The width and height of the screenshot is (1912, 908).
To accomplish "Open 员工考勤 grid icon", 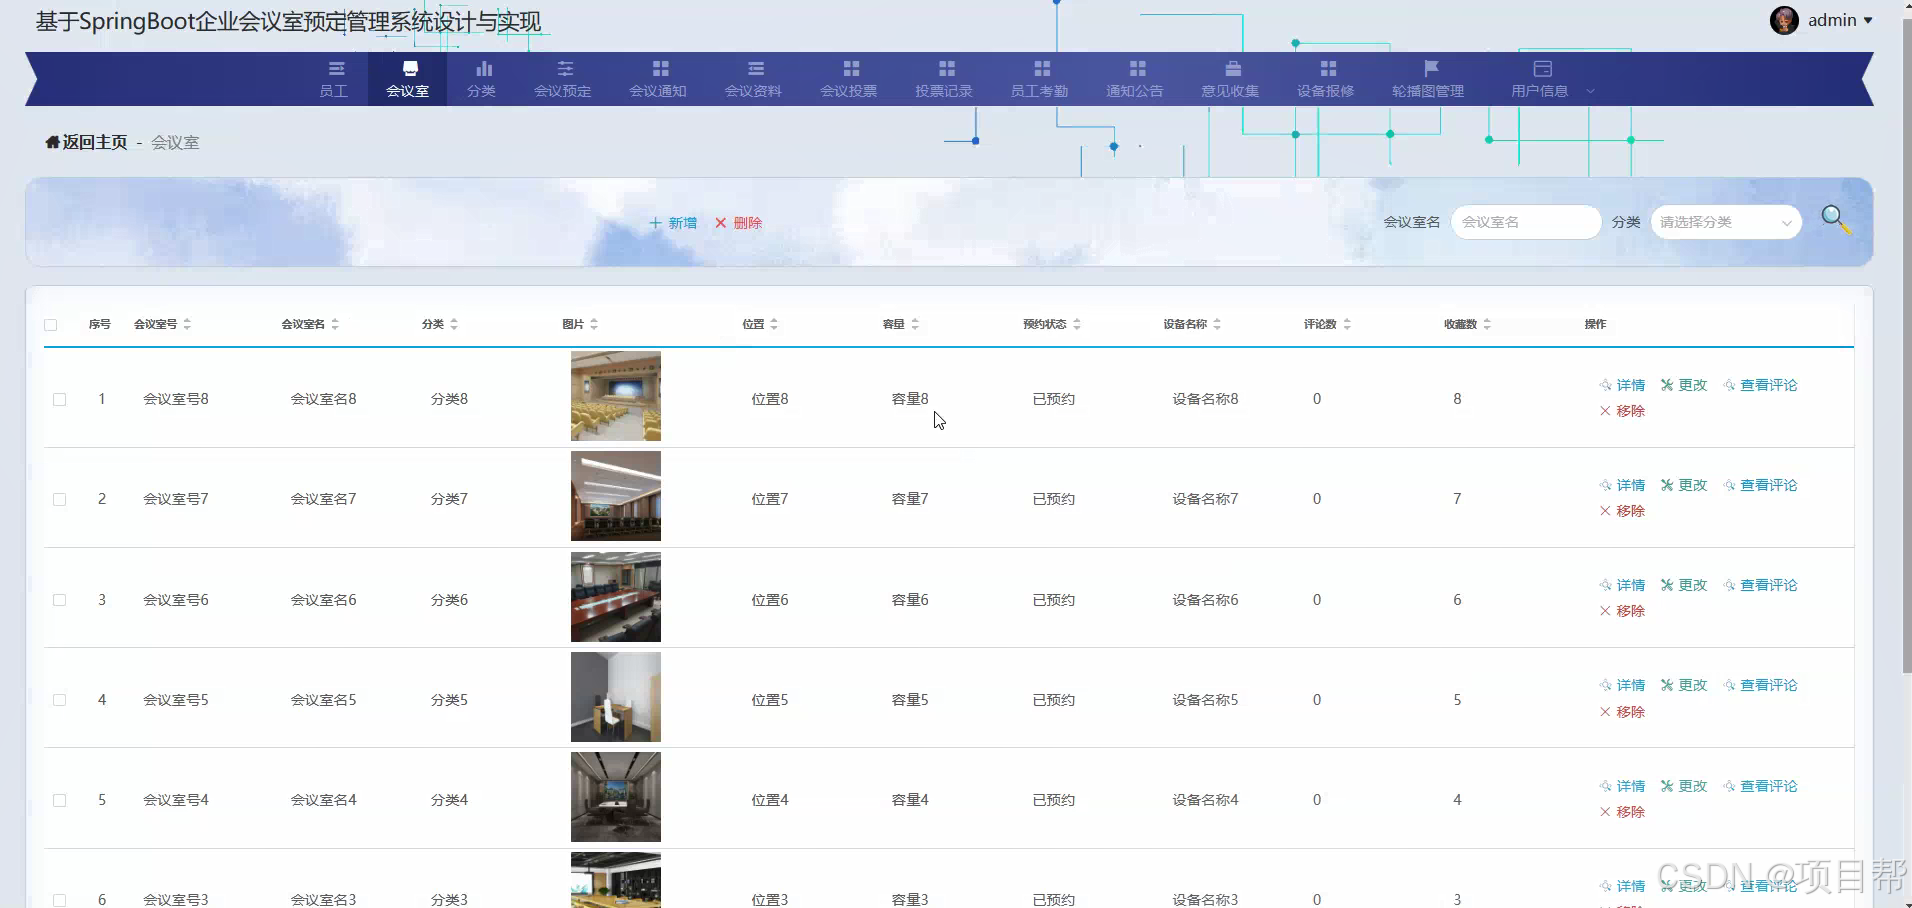I will click(x=1042, y=68).
